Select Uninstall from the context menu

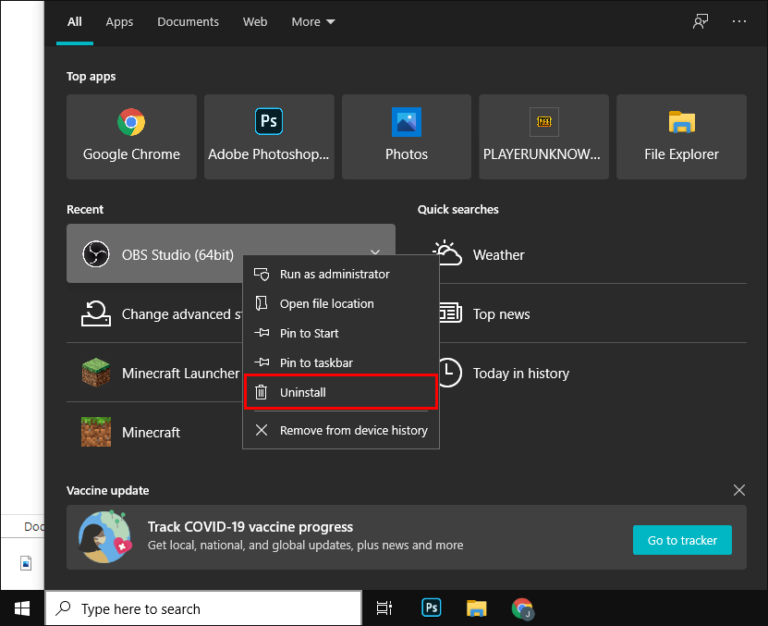pyautogui.click(x=341, y=392)
